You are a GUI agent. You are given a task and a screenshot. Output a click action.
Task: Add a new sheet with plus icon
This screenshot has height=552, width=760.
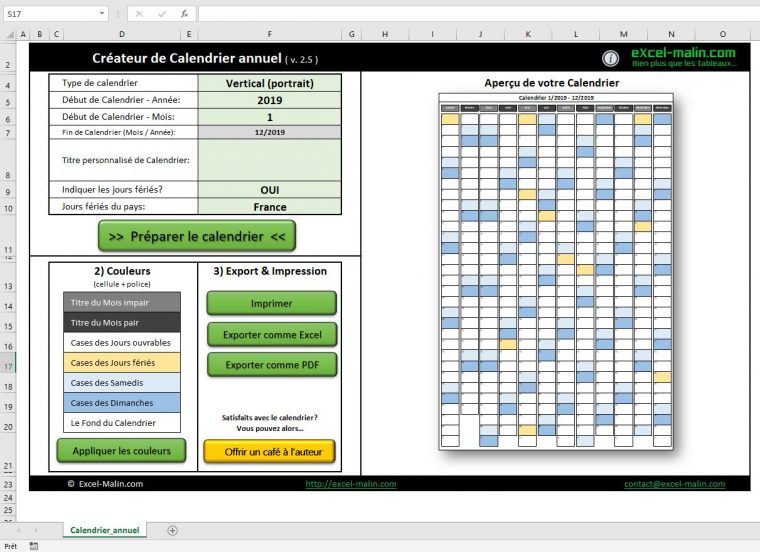(172, 530)
